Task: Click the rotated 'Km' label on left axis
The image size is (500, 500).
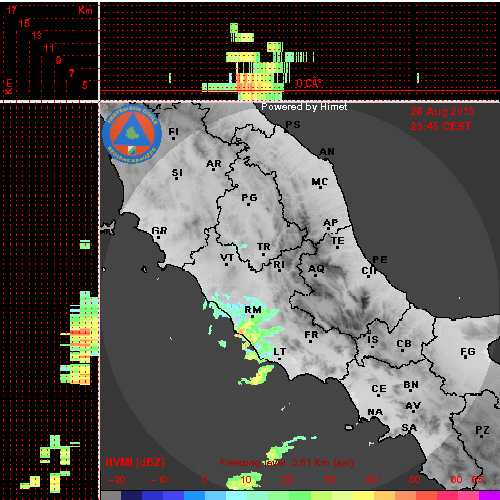Action: click(8, 86)
